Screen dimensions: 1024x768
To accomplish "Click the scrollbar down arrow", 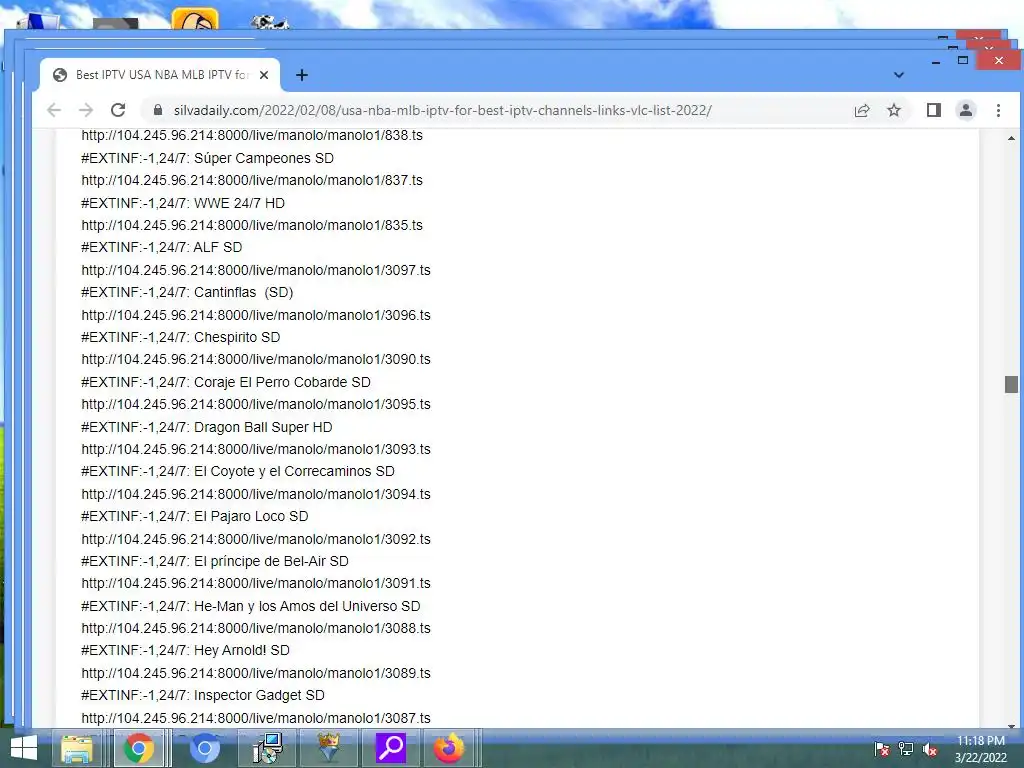I will click(x=1011, y=725).
